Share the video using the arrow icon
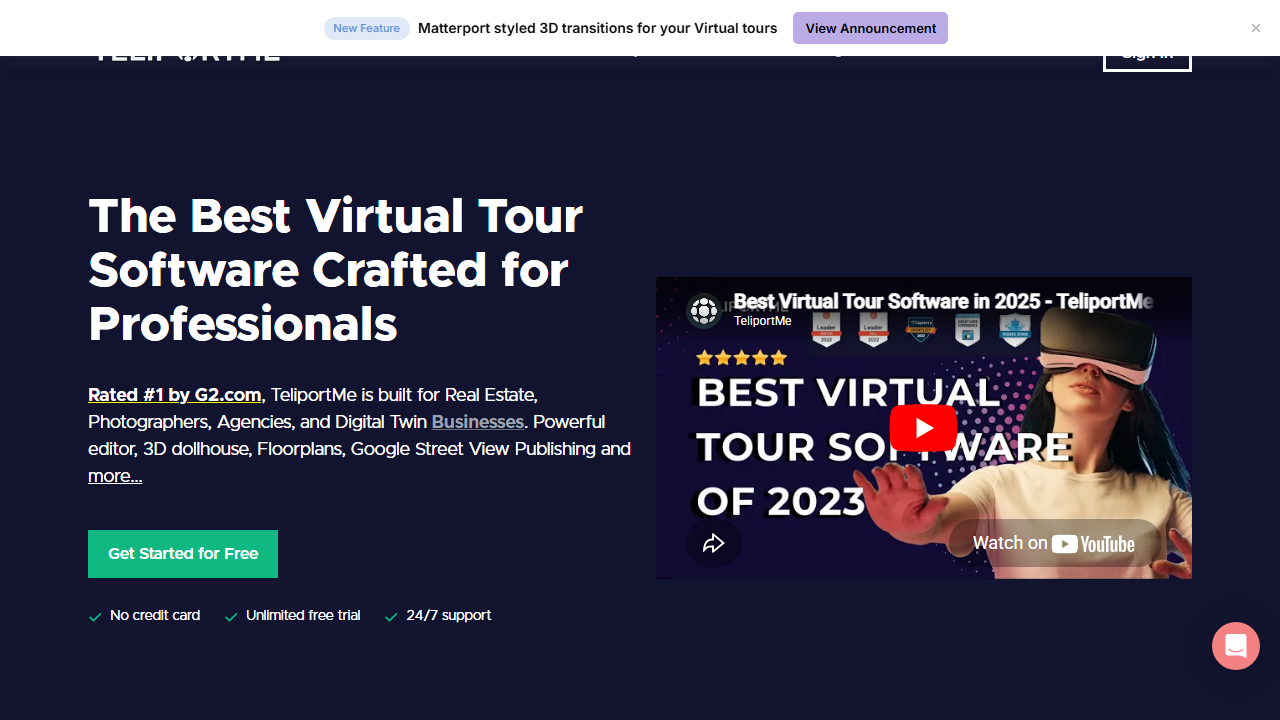 (x=713, y=543)
